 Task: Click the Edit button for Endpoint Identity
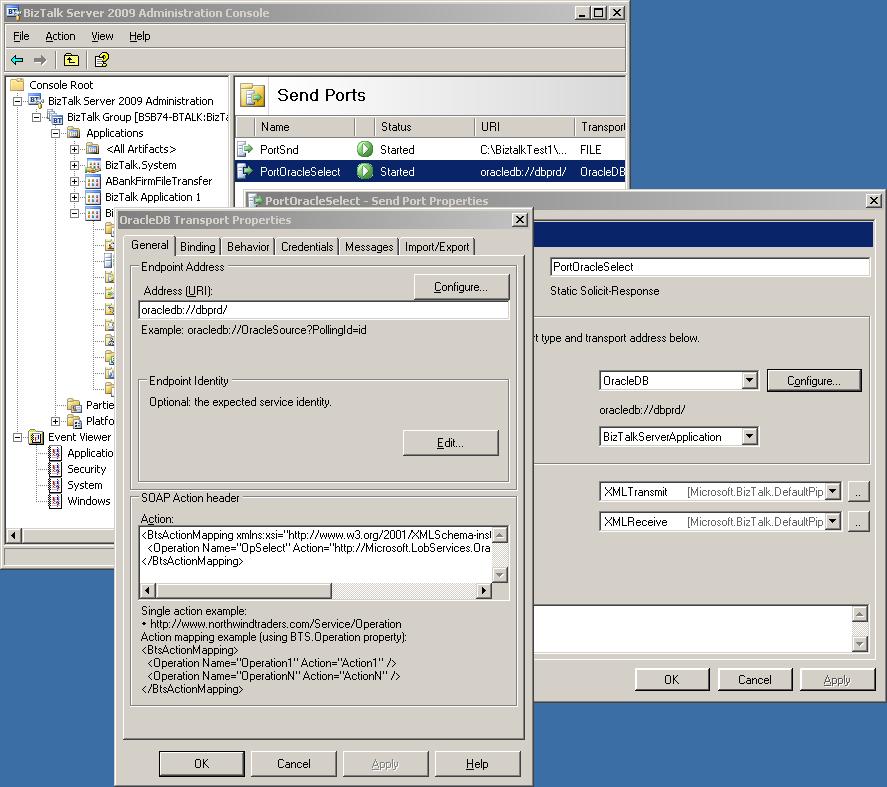[x=450, y=443]
